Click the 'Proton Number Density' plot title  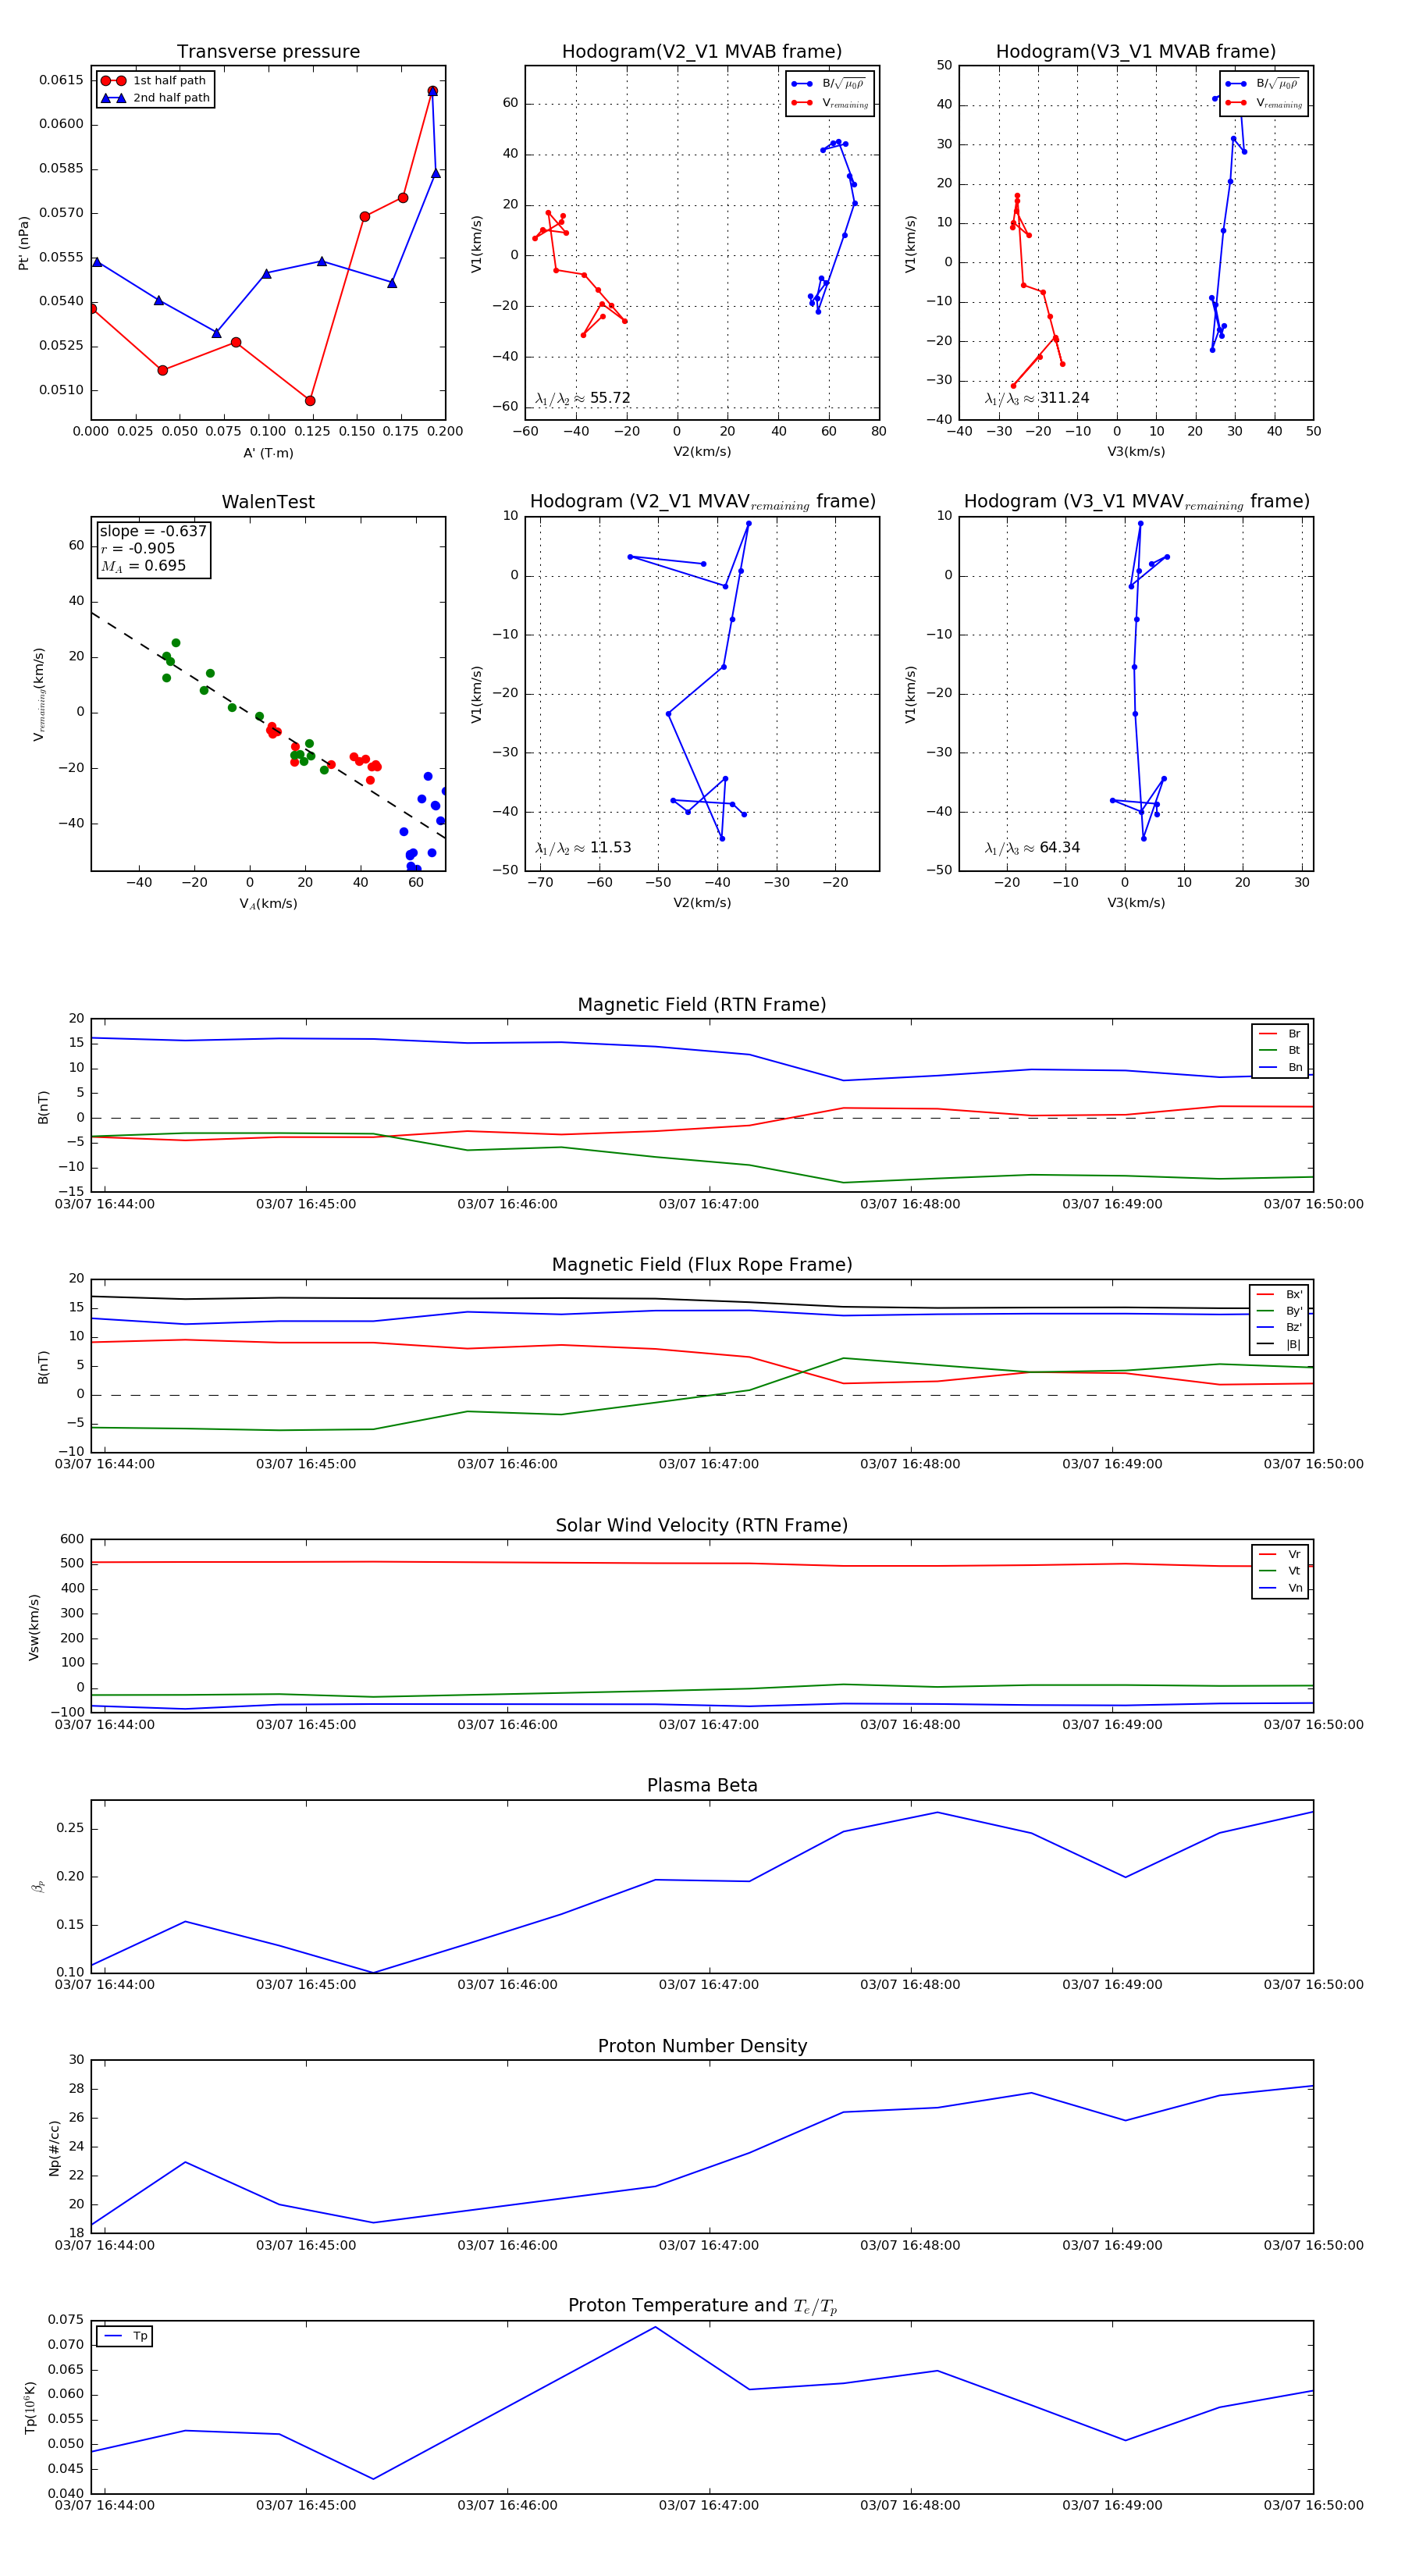point(702,2046)
